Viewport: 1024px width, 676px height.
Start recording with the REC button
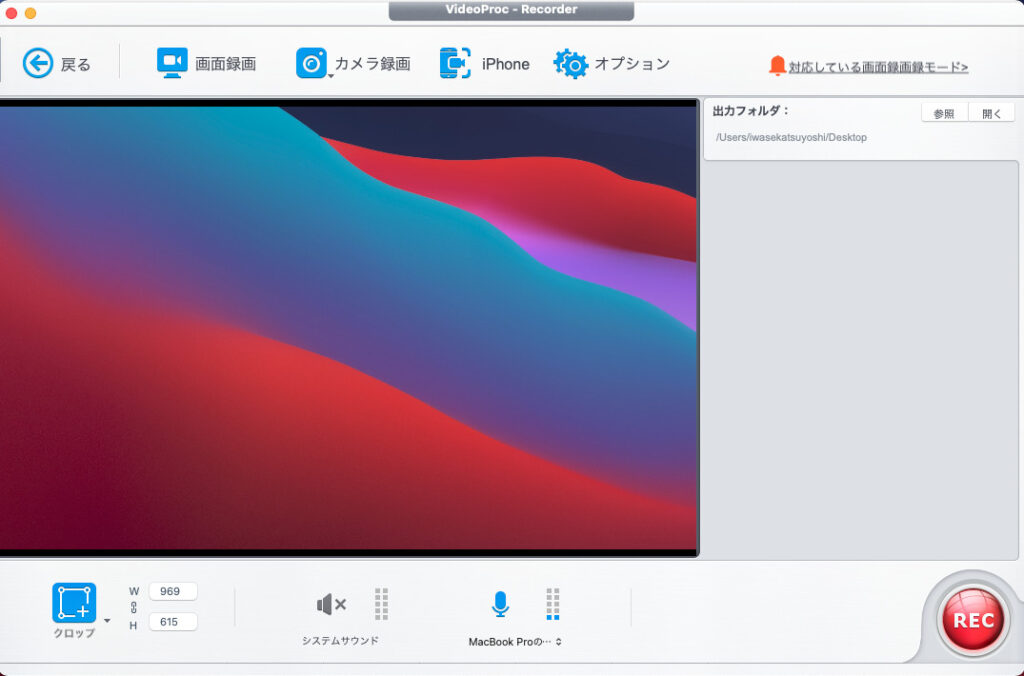(x=972, y=620)
